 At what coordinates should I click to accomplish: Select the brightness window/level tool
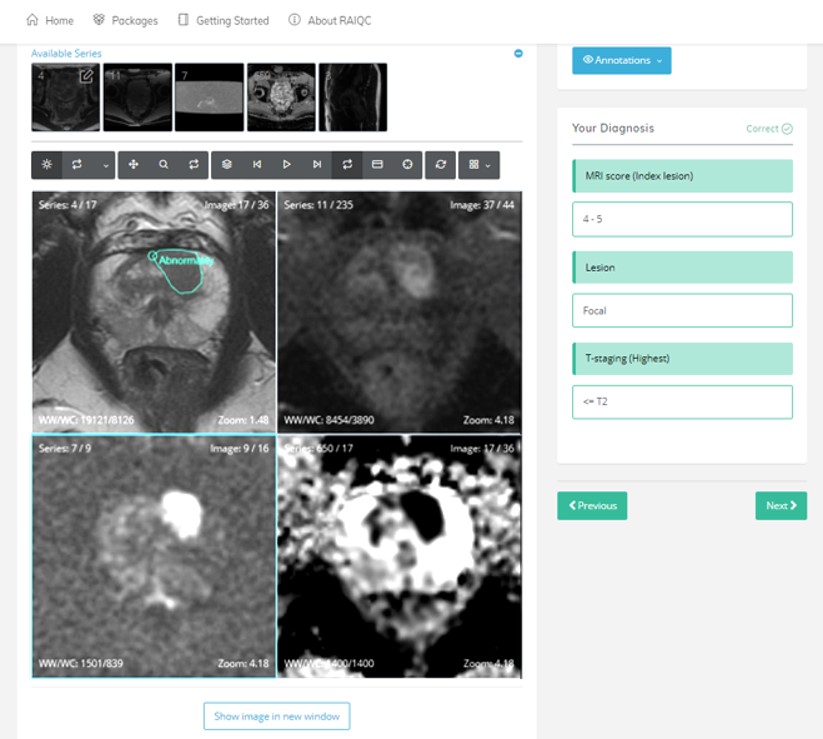click(47, 165)
